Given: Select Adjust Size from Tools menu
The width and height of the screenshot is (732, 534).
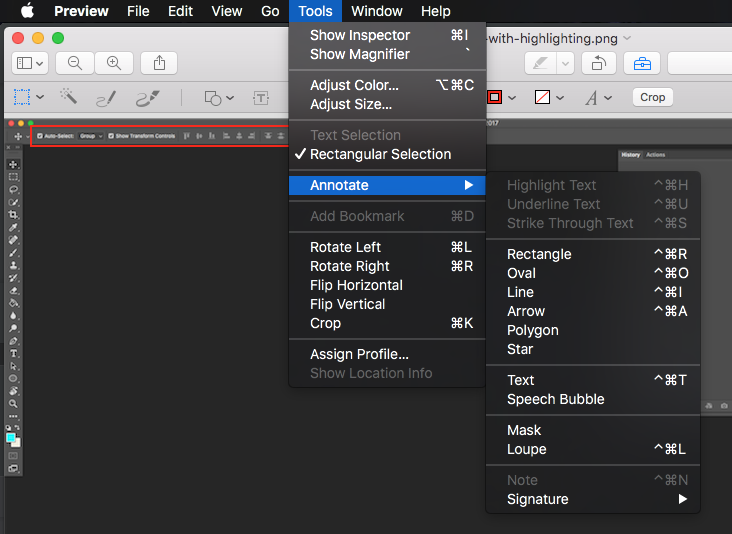Looking at the screenshot, I should 387,104.
